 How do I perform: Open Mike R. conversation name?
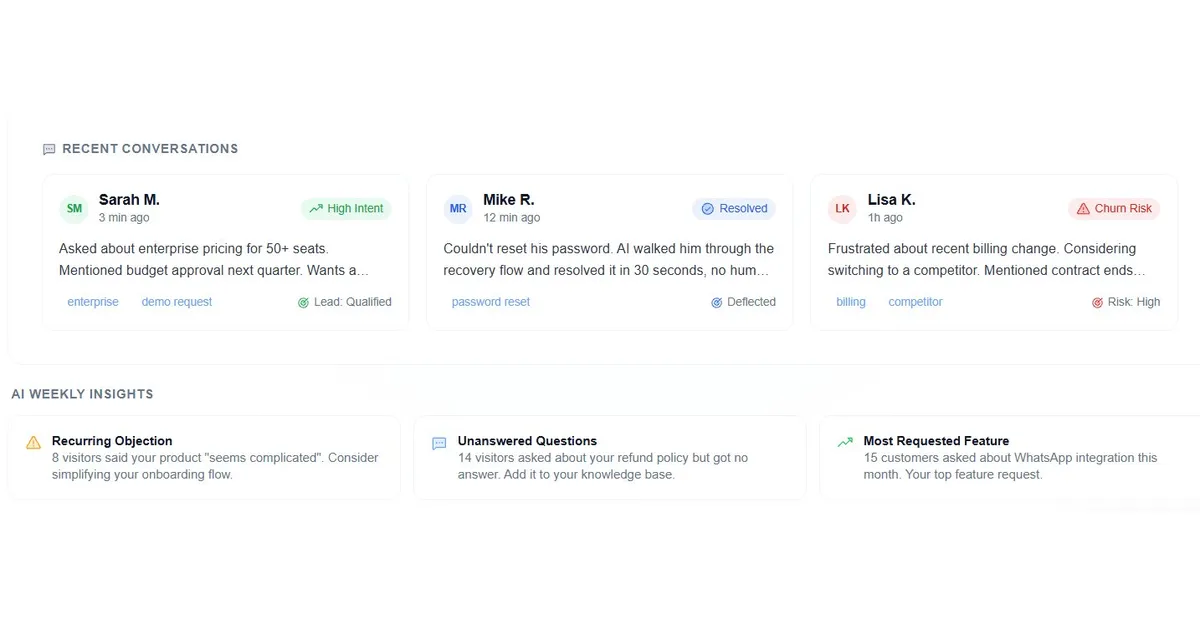click(x=509, y=200)
